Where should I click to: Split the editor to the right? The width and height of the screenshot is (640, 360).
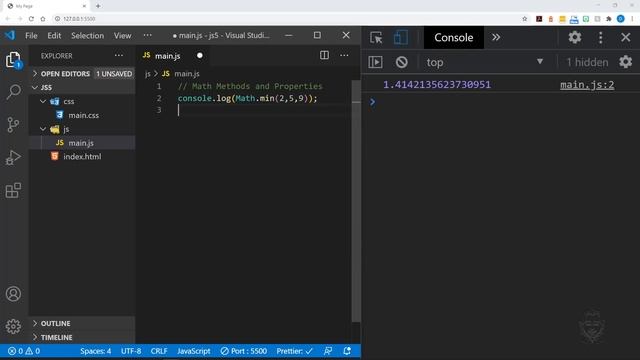pos(324,55)
